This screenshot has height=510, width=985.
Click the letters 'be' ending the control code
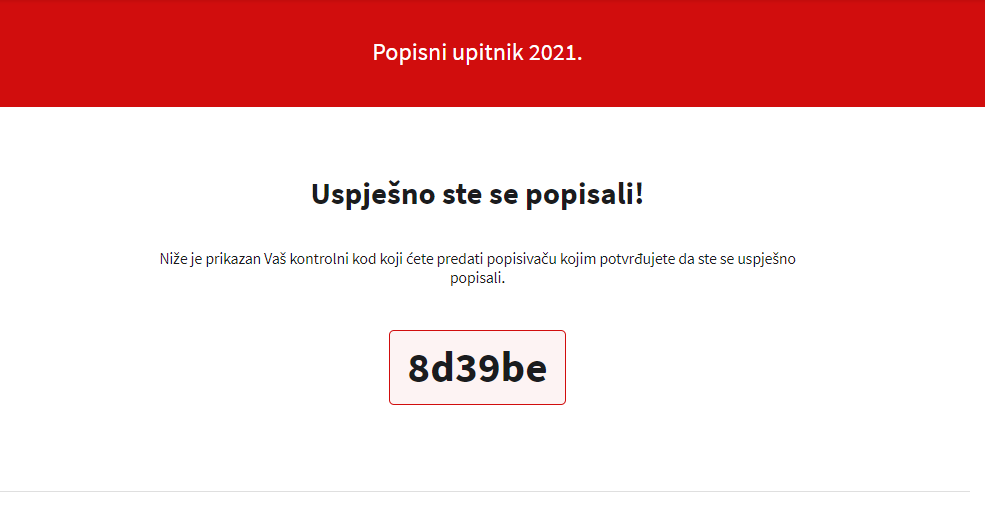(x=524, y=368)
